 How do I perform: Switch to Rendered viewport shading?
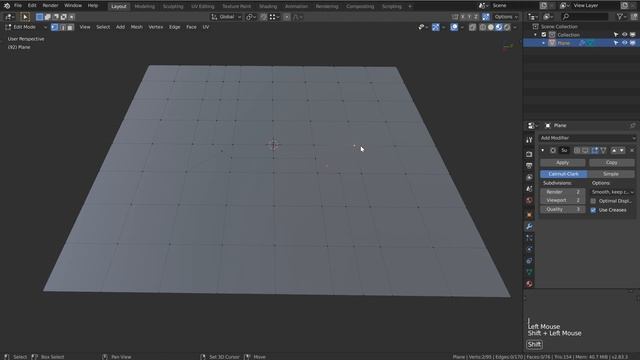(x=507, y=27)
